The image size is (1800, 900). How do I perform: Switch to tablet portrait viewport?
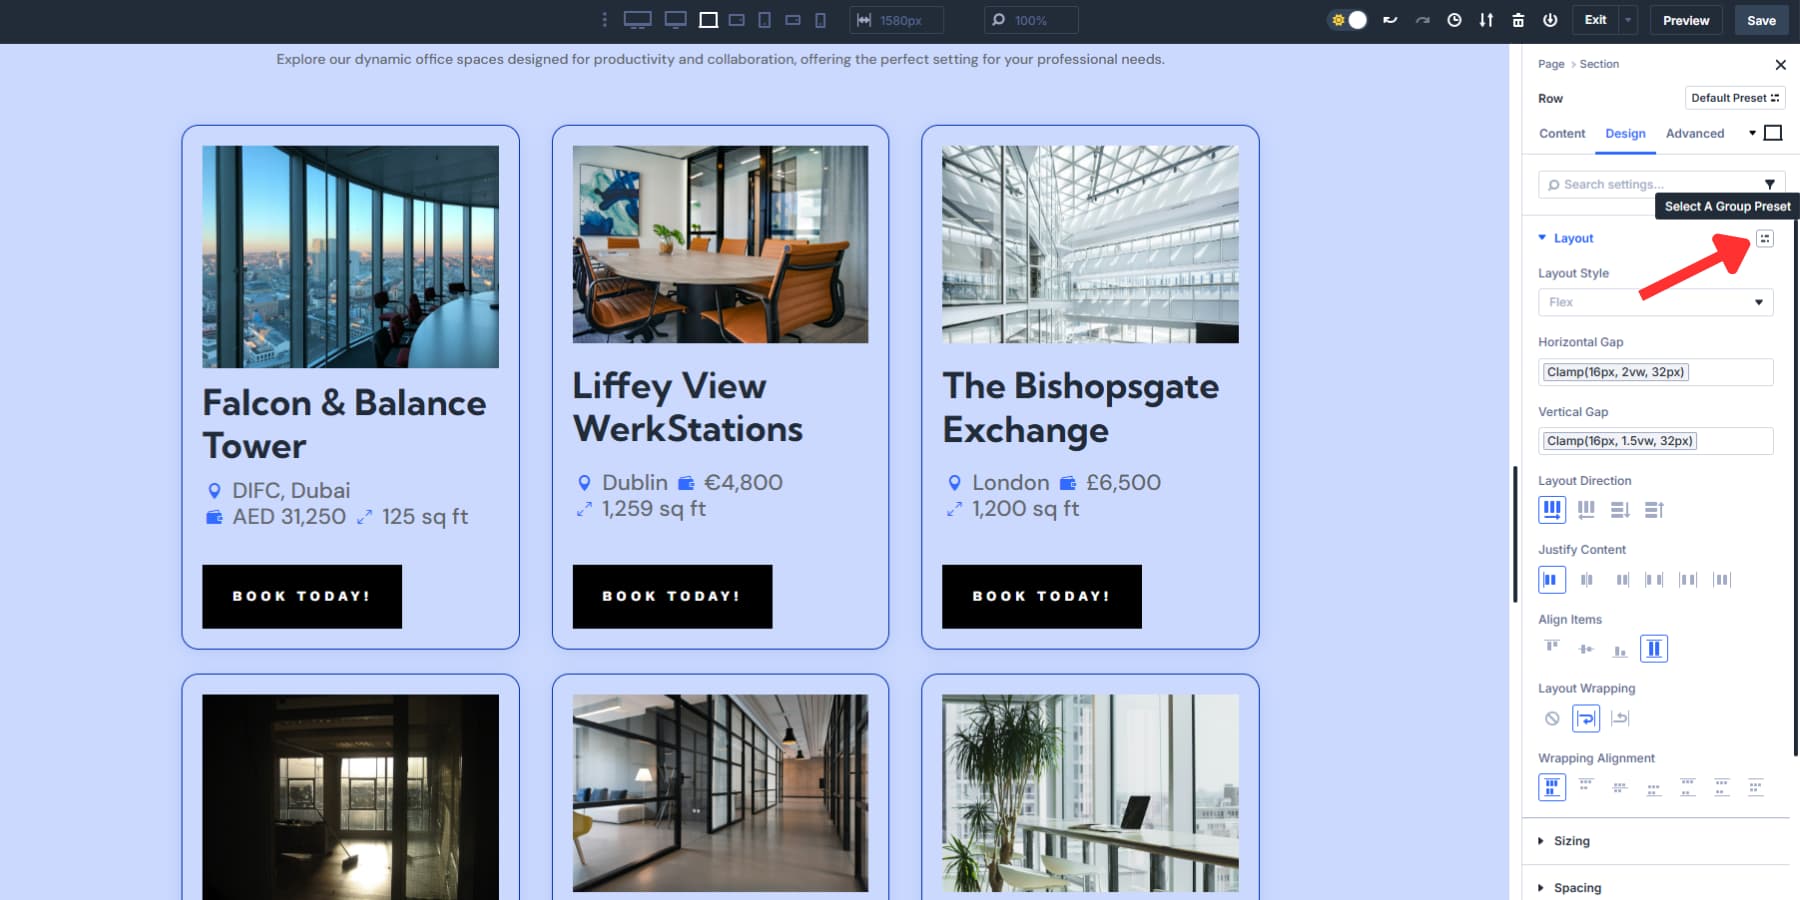765,19
